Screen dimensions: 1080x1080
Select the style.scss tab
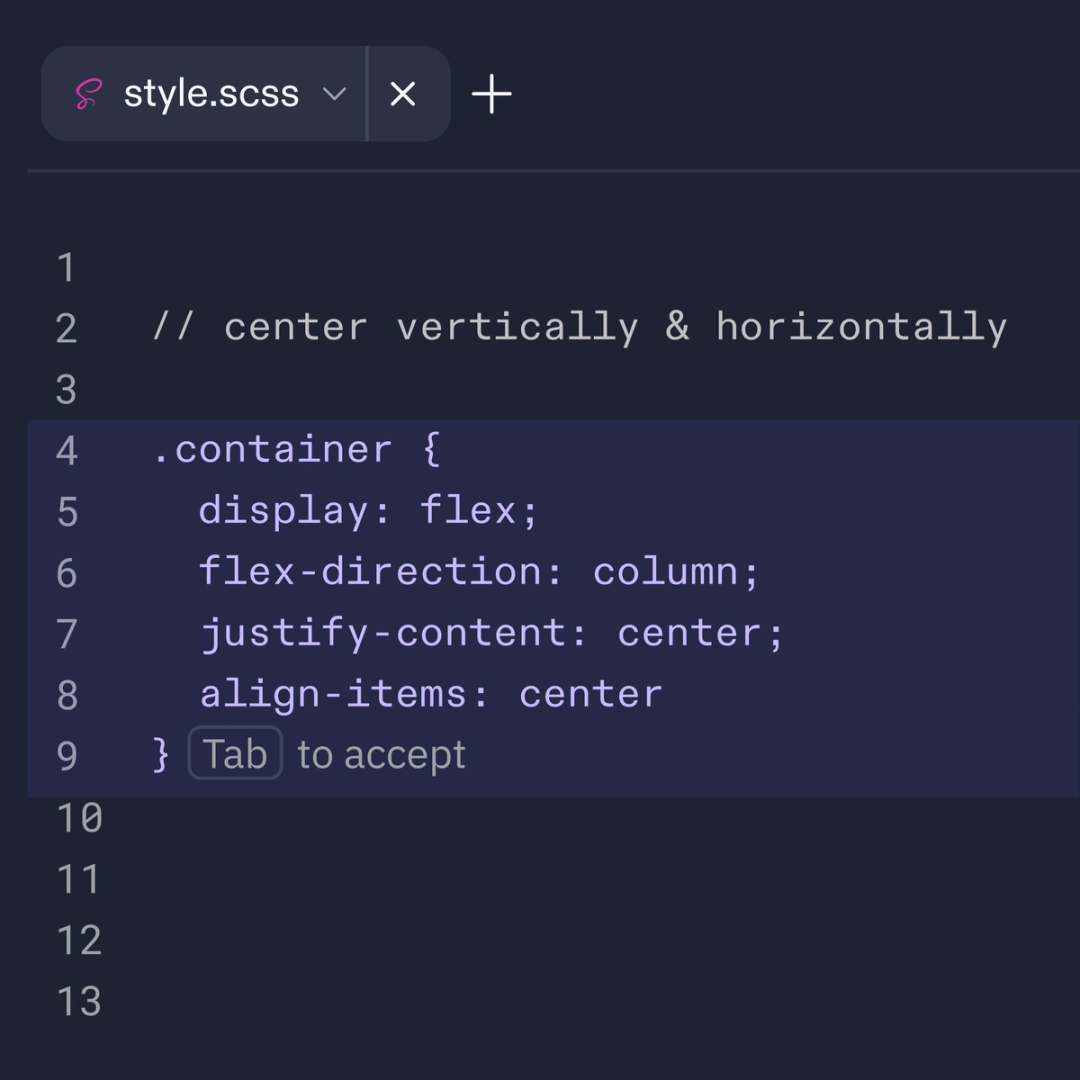[210, 93]
